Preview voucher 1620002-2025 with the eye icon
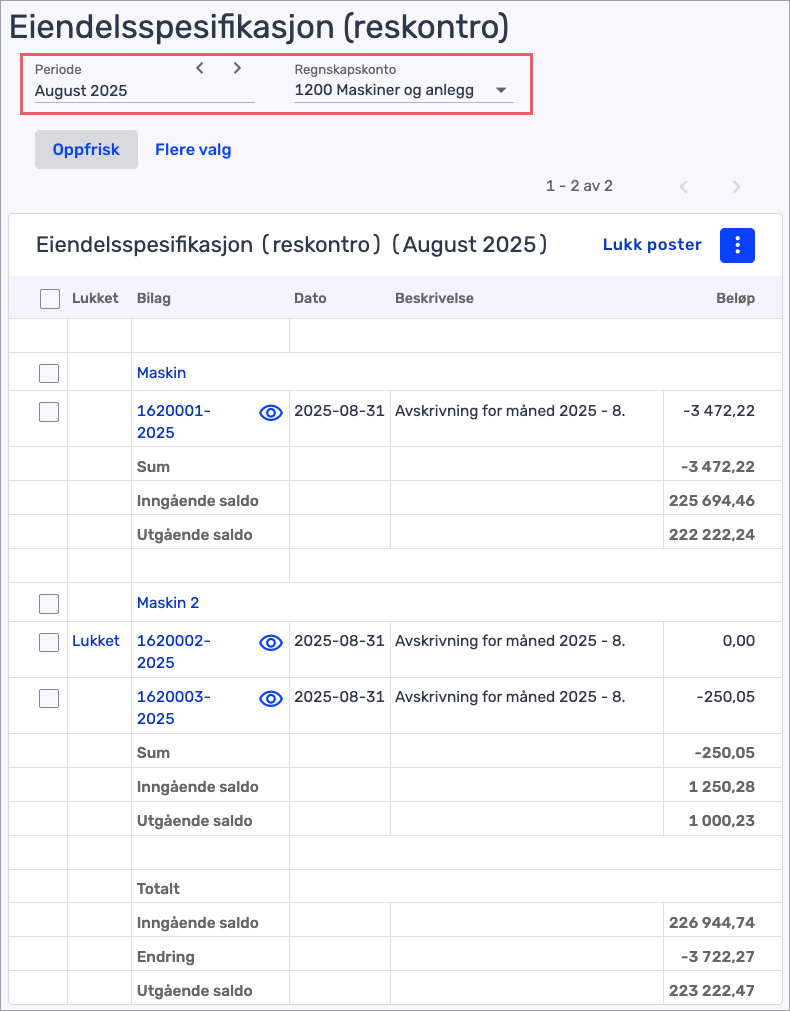This screenshot has width=790, height=1011. pyautogui.click(x=271, y=642)
